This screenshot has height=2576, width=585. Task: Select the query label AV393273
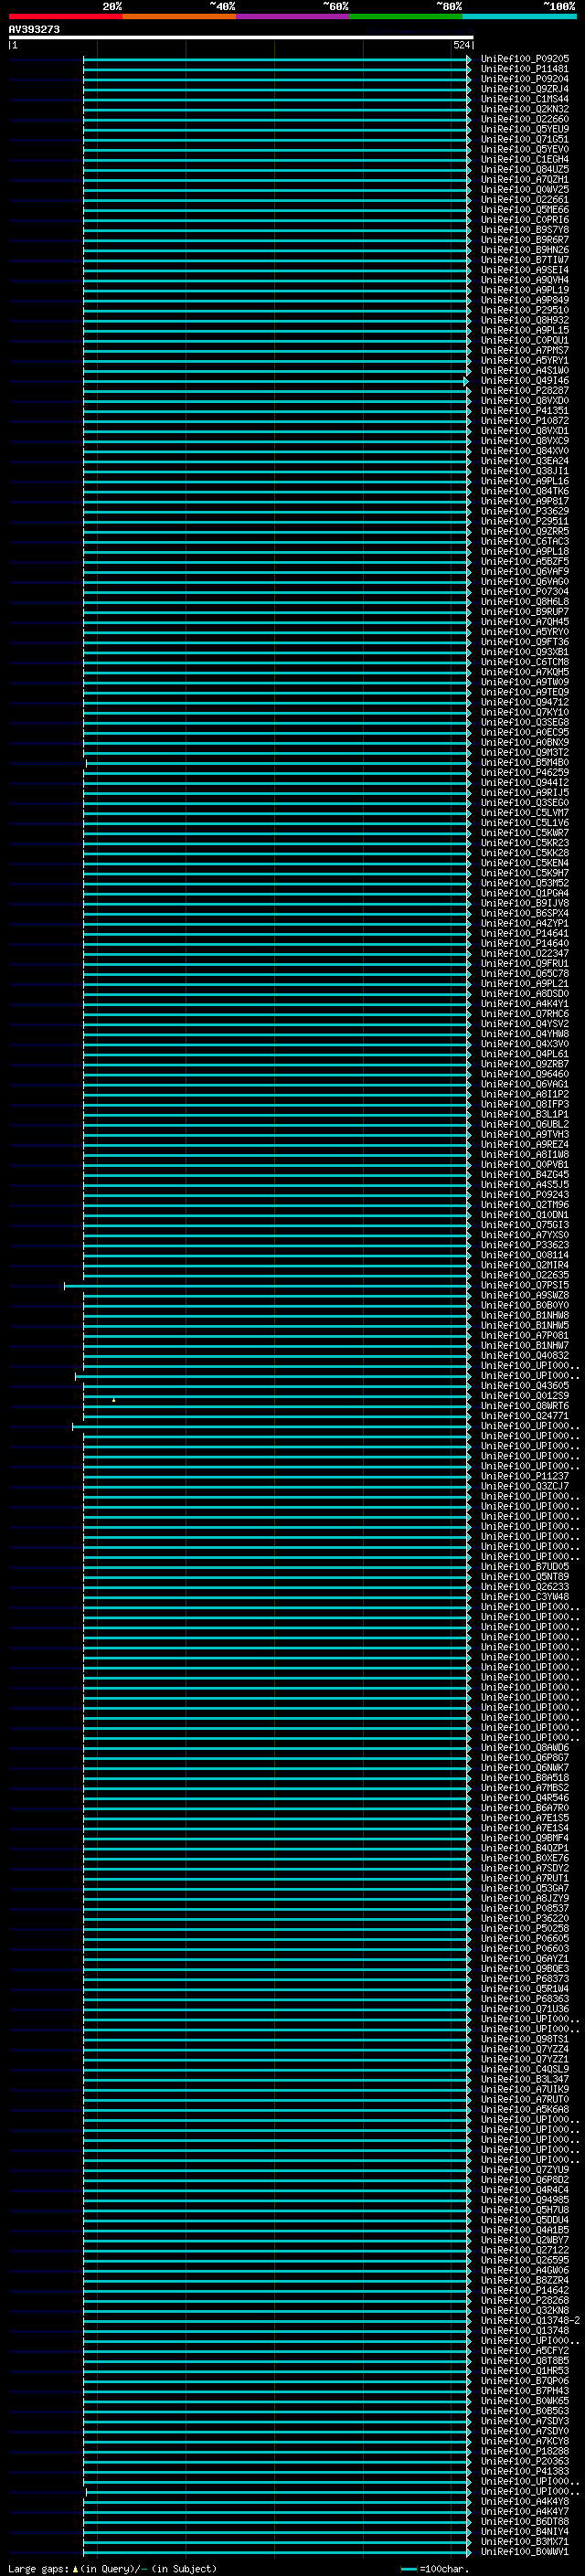click(34, 30)
